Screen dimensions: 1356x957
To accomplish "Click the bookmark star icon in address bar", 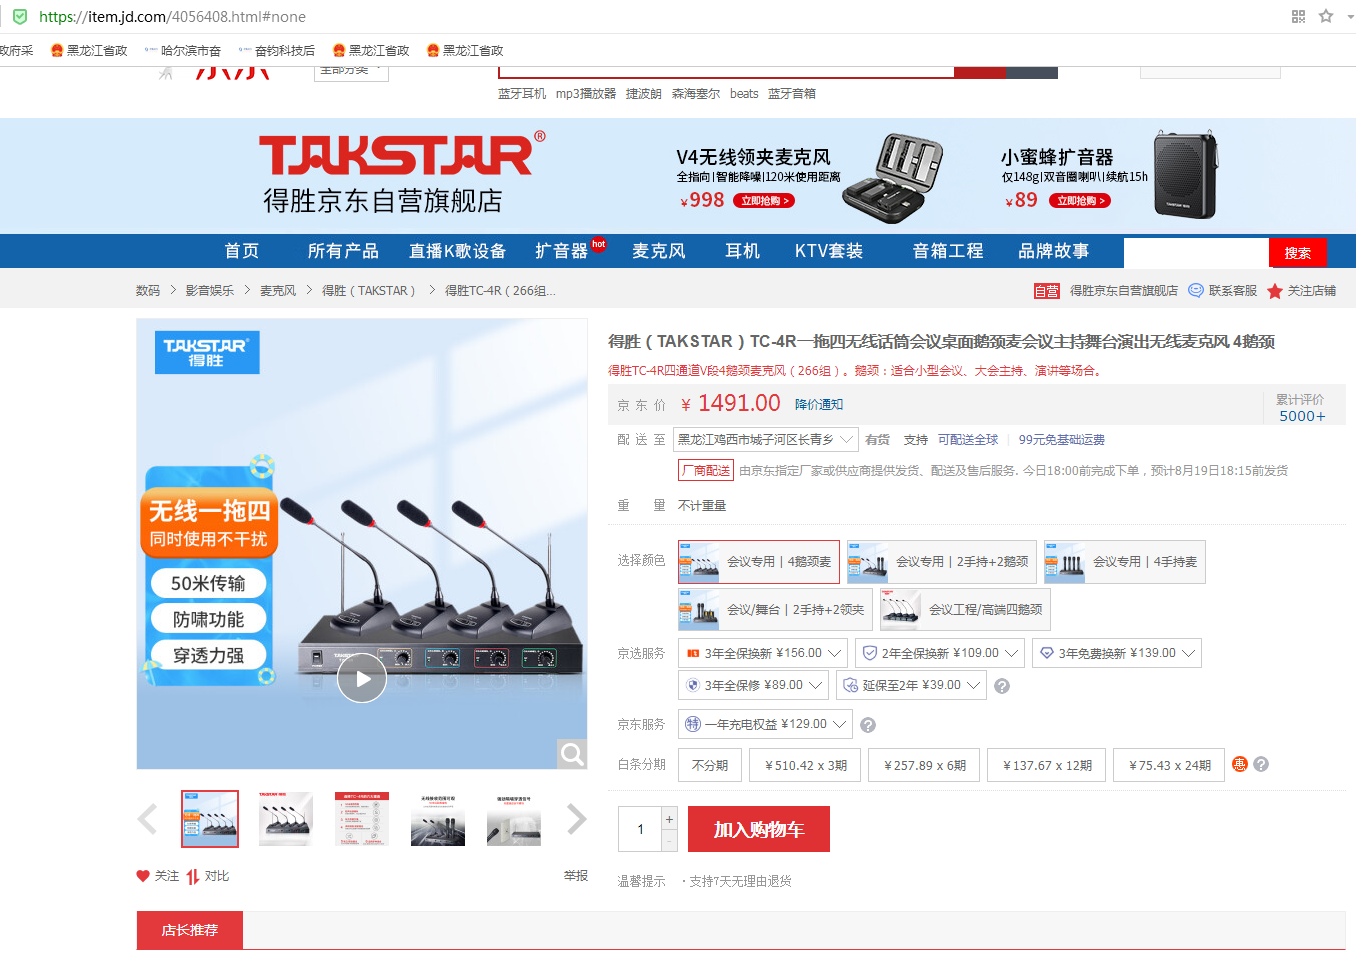I will point(1326,16).
